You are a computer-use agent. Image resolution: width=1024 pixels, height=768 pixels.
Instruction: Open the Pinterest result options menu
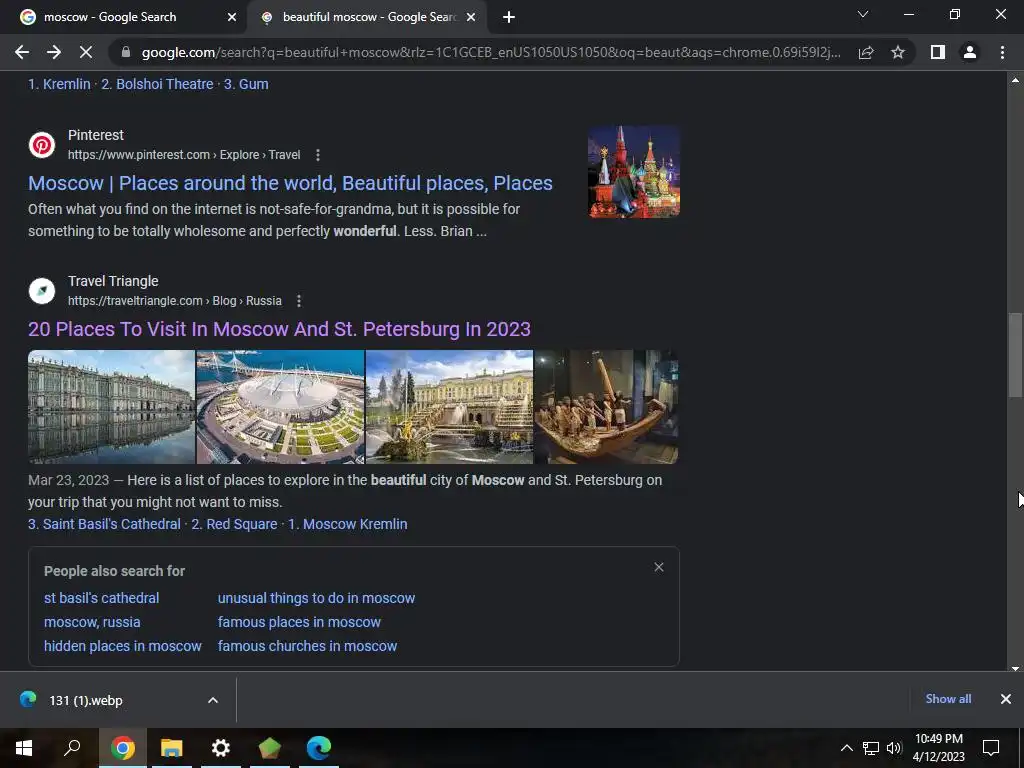point(317,155)
